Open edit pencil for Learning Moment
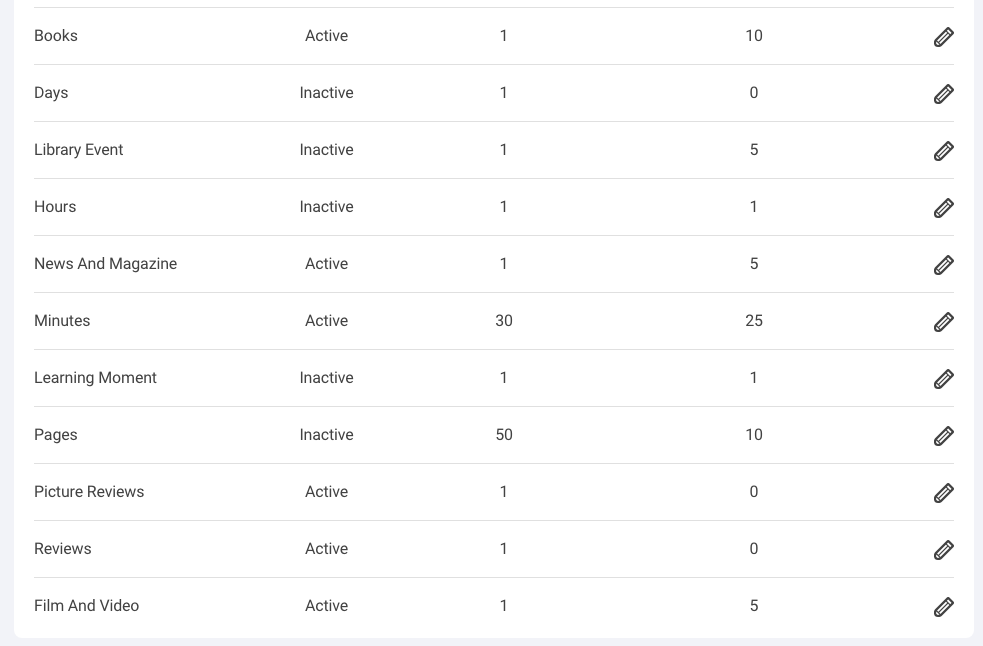 (944, 379)
